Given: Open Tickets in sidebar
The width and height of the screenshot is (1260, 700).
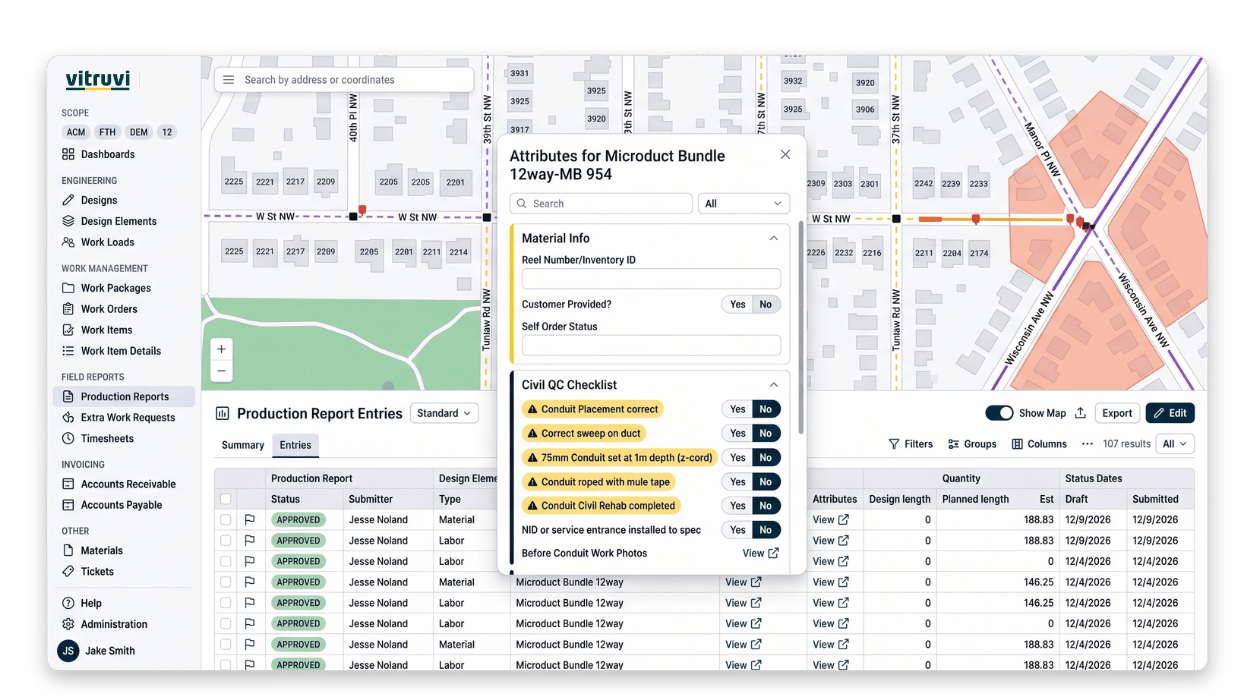Looking at the screenshot, I should tap(88, 572).
